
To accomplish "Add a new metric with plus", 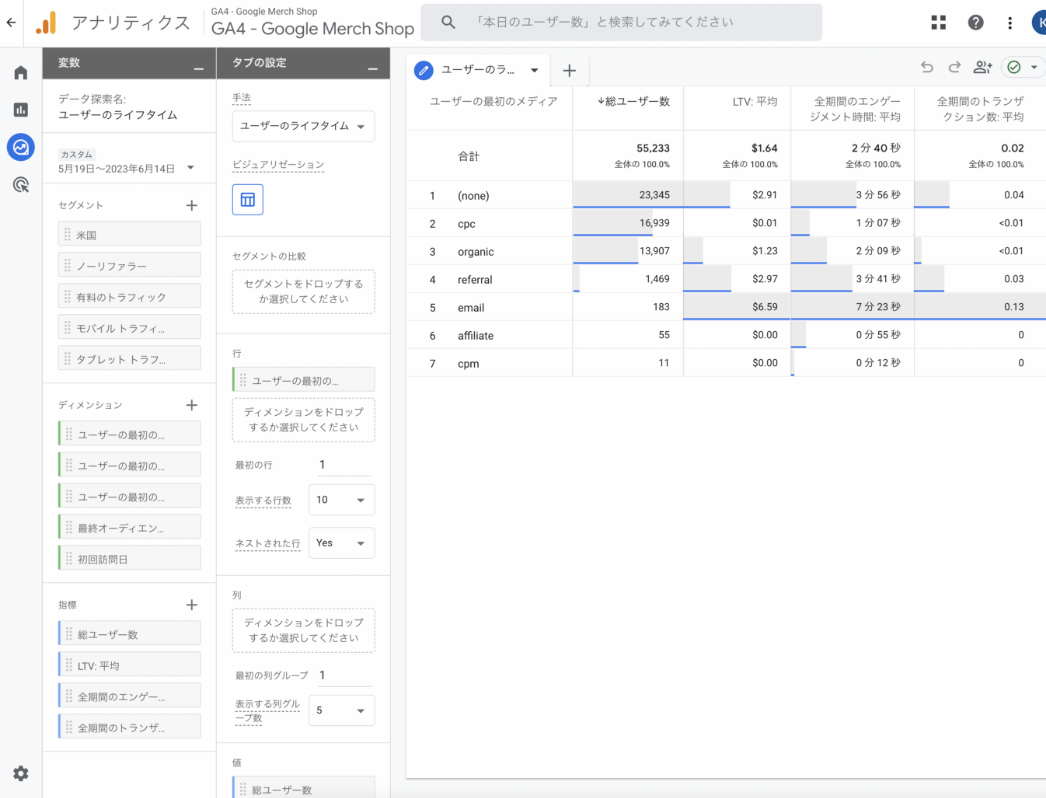I will [x=191, y=605].
